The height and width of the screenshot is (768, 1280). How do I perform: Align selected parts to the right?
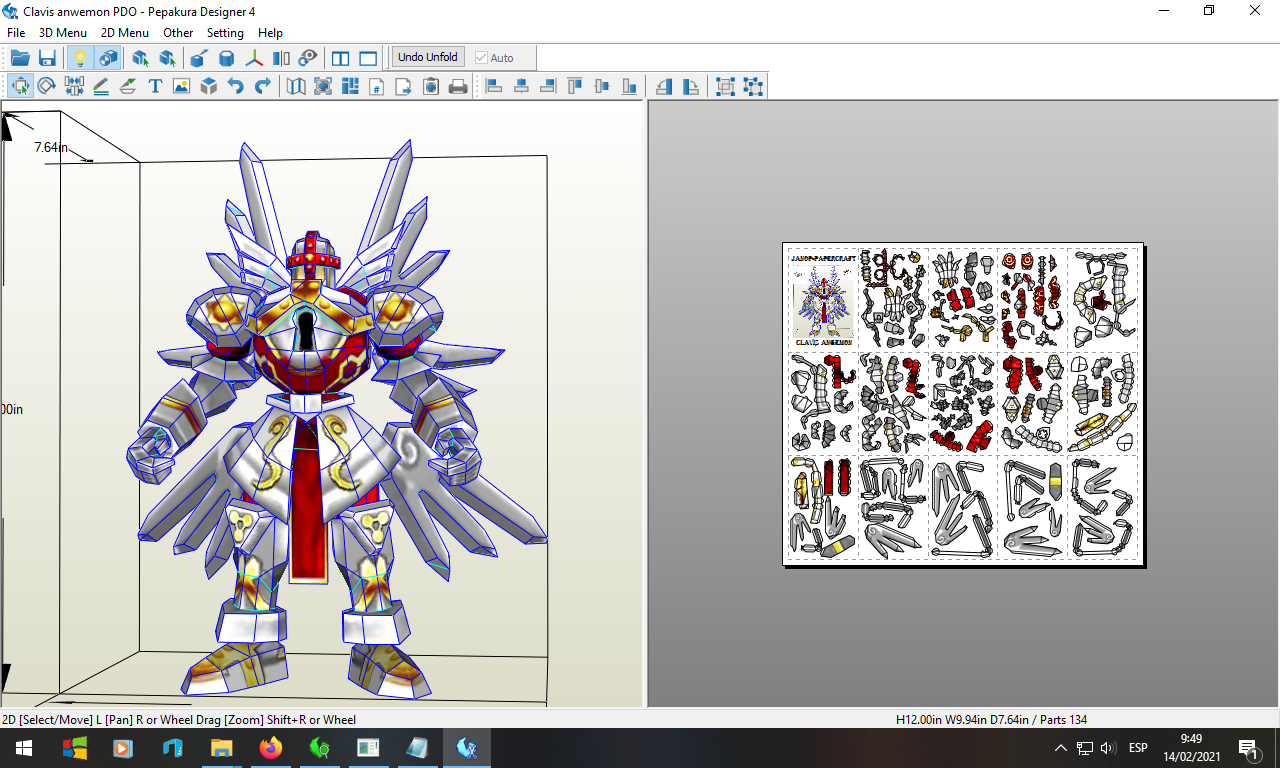click(x=548, y=86)
